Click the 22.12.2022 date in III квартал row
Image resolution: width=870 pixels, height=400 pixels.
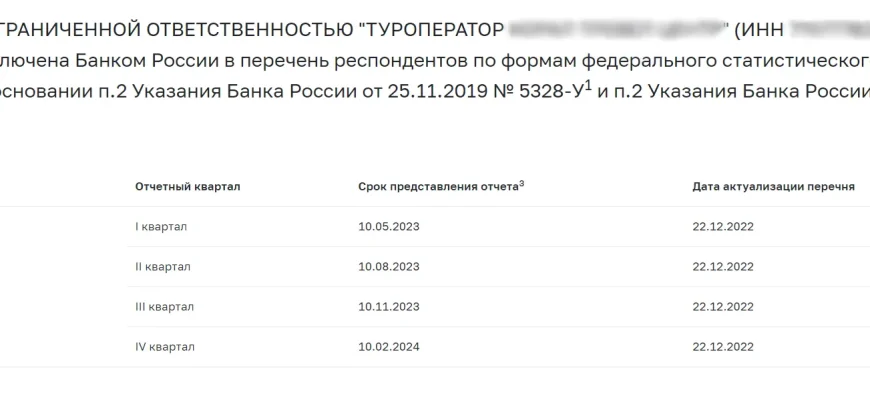722,307
